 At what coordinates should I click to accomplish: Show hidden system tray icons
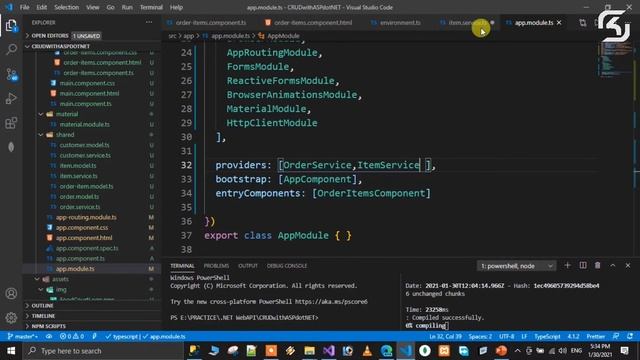(x=518, y=351)
